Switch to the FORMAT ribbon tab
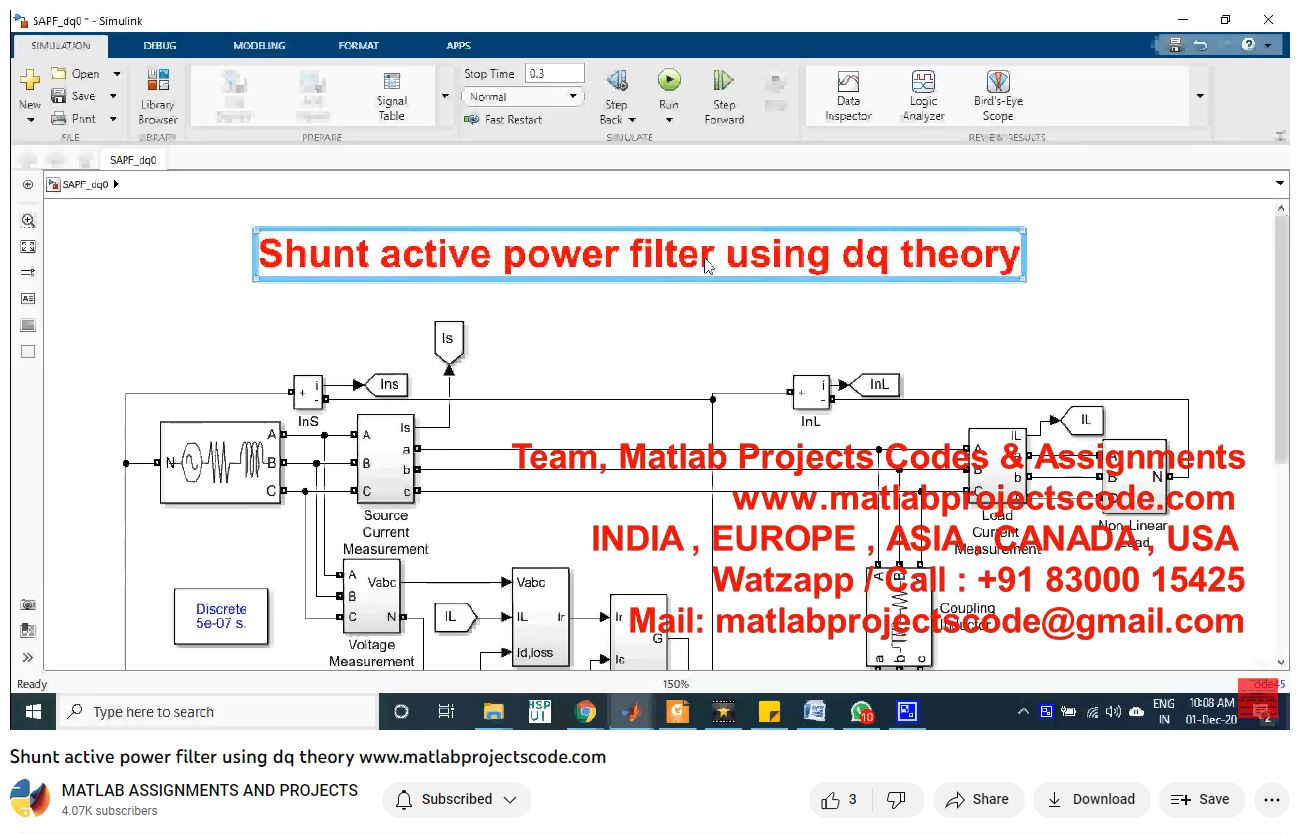Viewport: 1298px width, 834px height. (x=358, y=45)
